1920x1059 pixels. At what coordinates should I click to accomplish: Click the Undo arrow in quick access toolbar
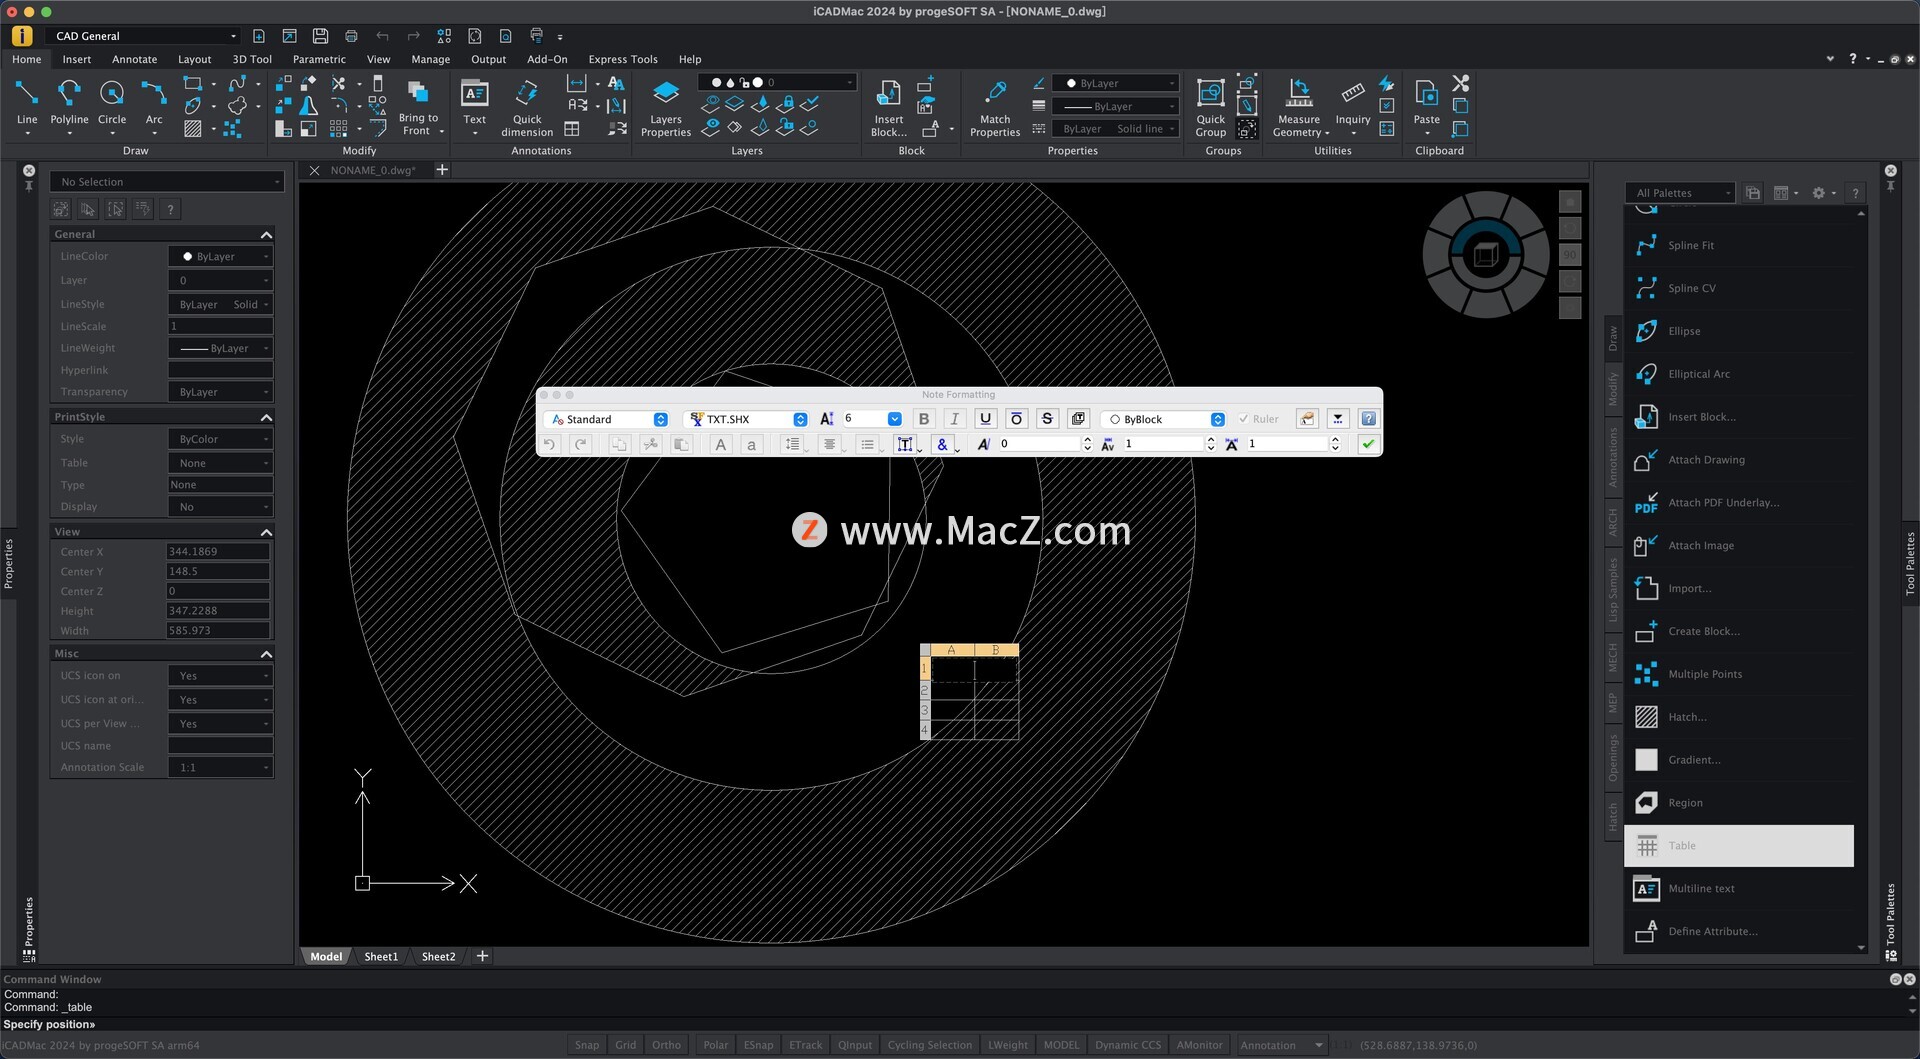(x=382, y=36)
